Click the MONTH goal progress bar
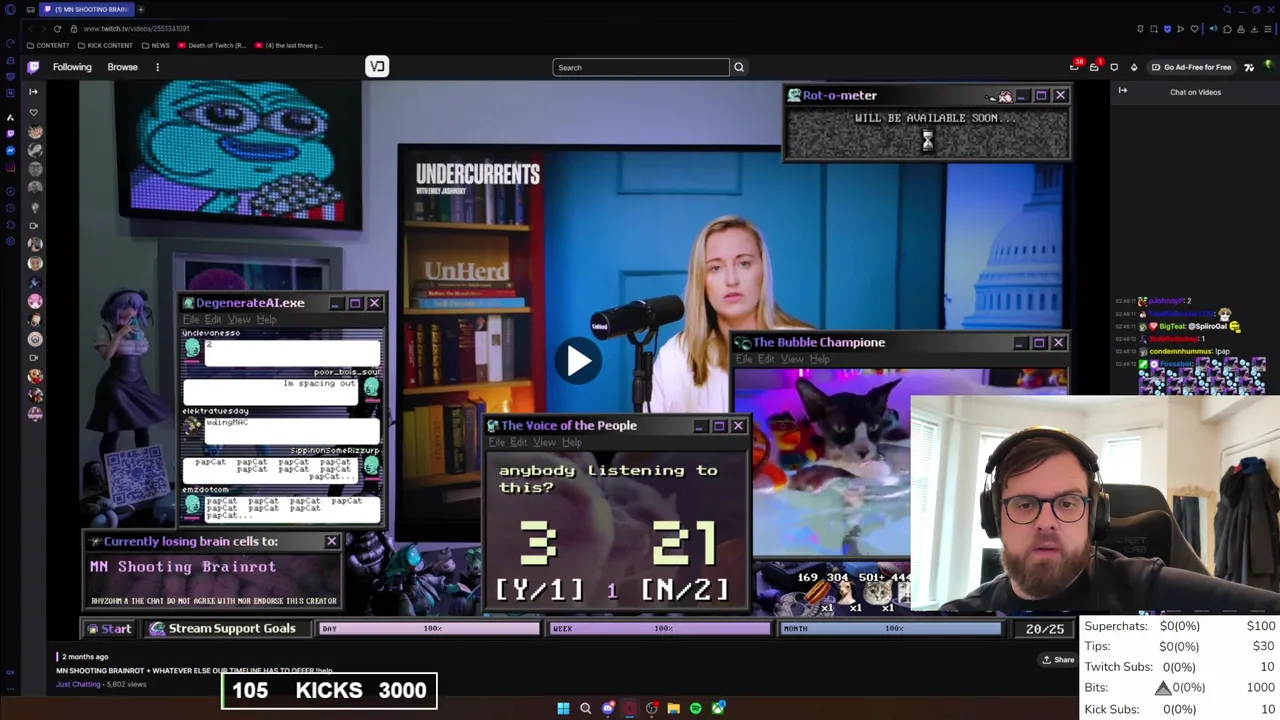1280x720 pixels. tap(891, 628)
